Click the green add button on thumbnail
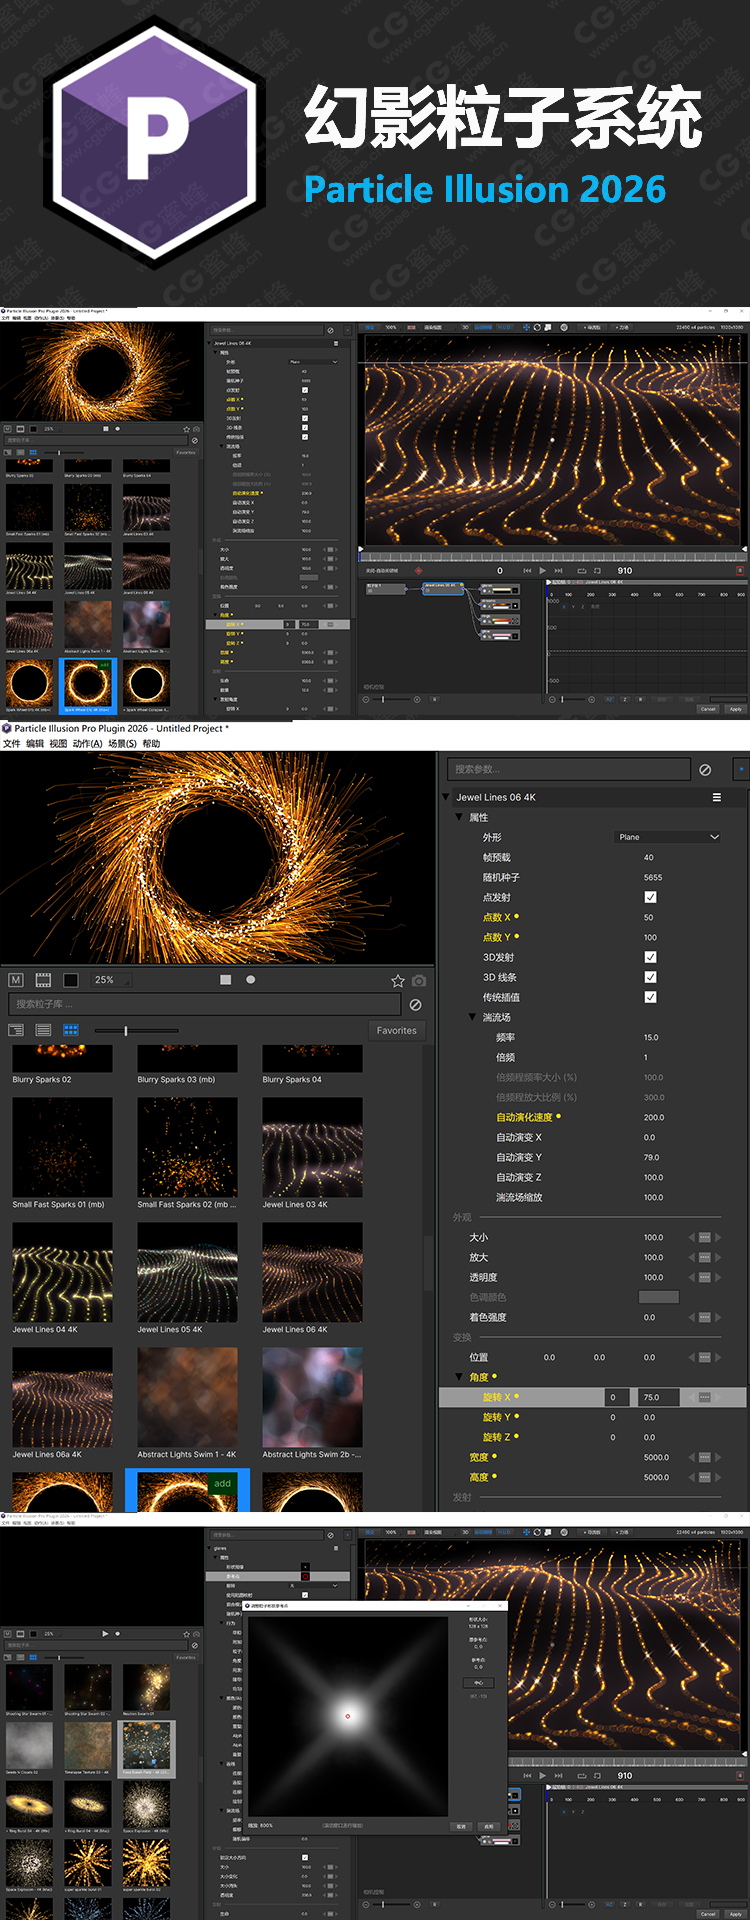The image size is (750, 1920). tap(222, 1484)
